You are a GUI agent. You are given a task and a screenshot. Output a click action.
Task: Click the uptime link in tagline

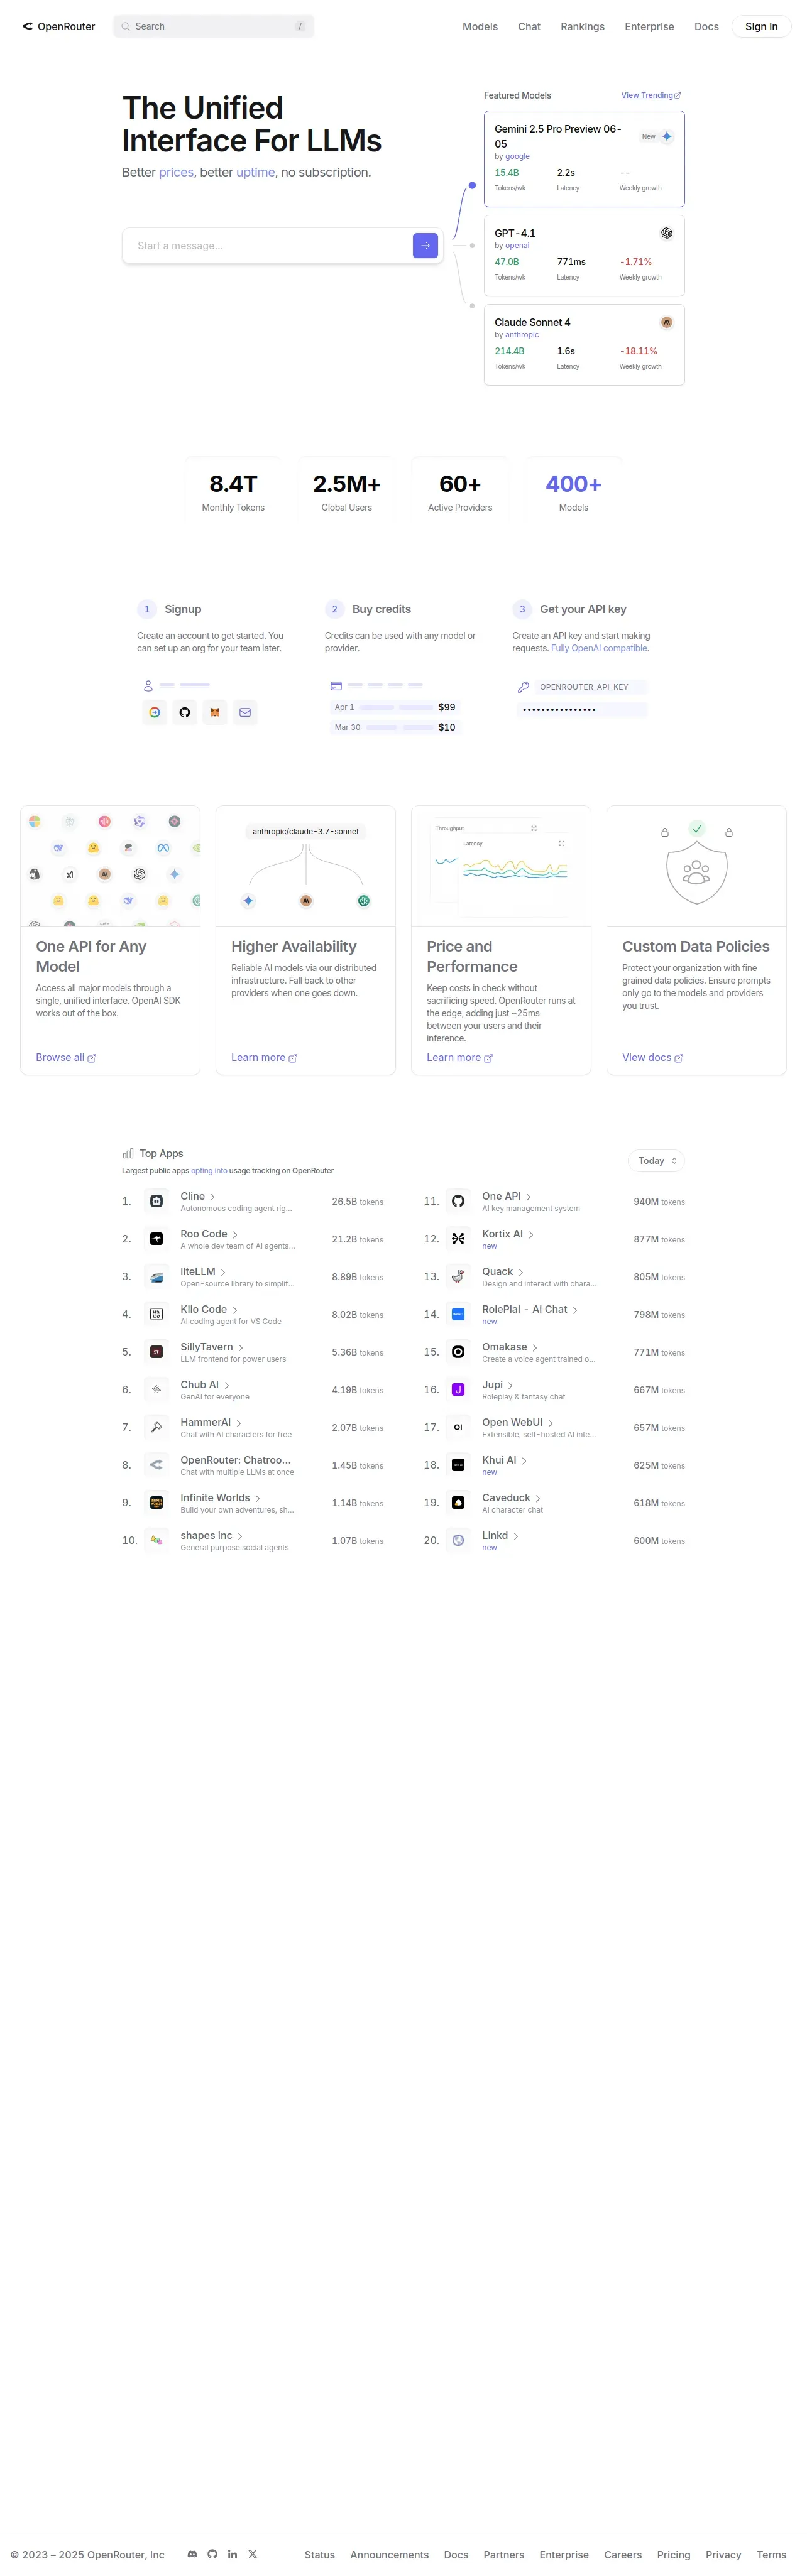coord(256,172)
